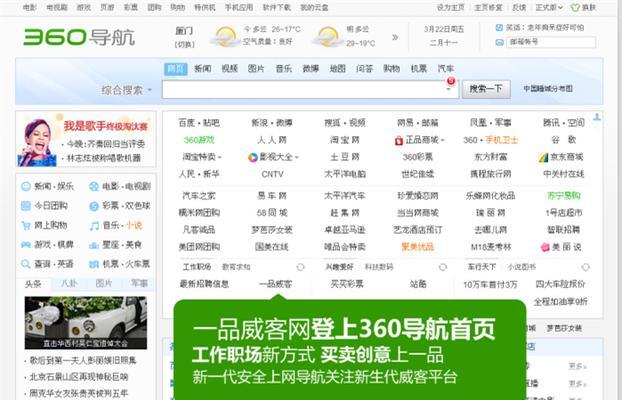The width and height of the screenshot is (622, 400).
Task: Click the colorful icon of 影视大全
Action: 252,157
